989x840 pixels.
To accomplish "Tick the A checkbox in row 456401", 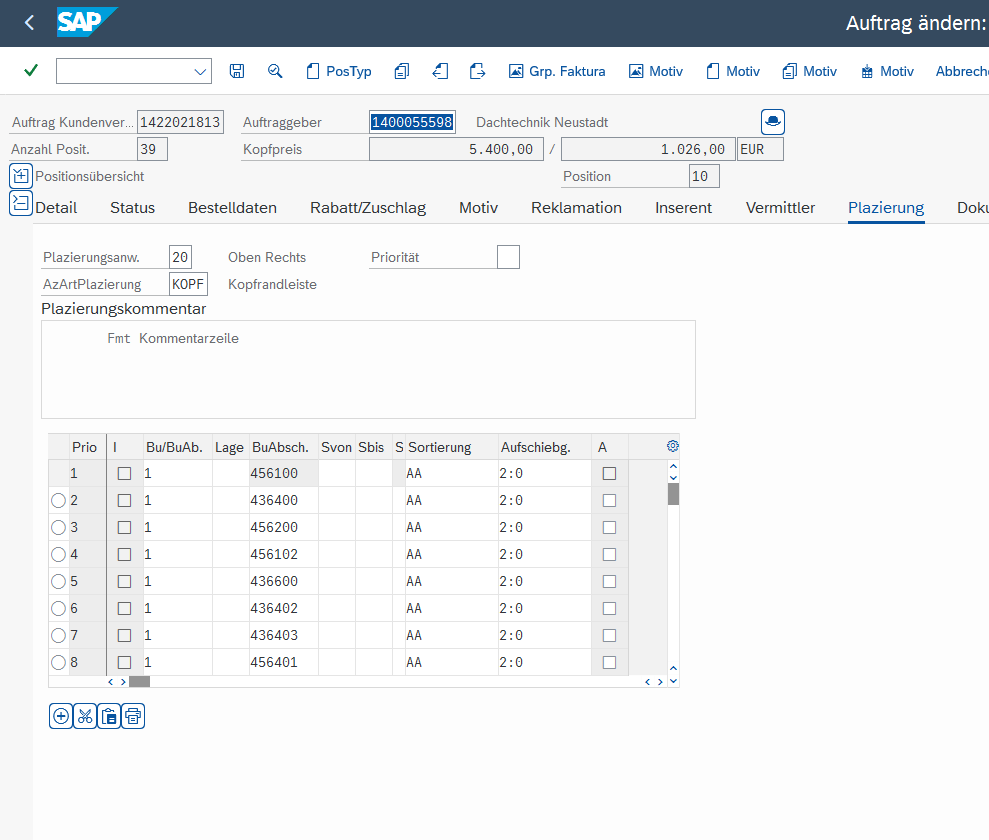I will 609,663.
